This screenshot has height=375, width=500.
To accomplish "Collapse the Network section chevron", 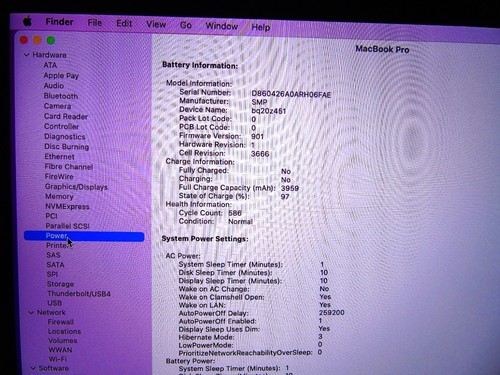I will [31, 313].
